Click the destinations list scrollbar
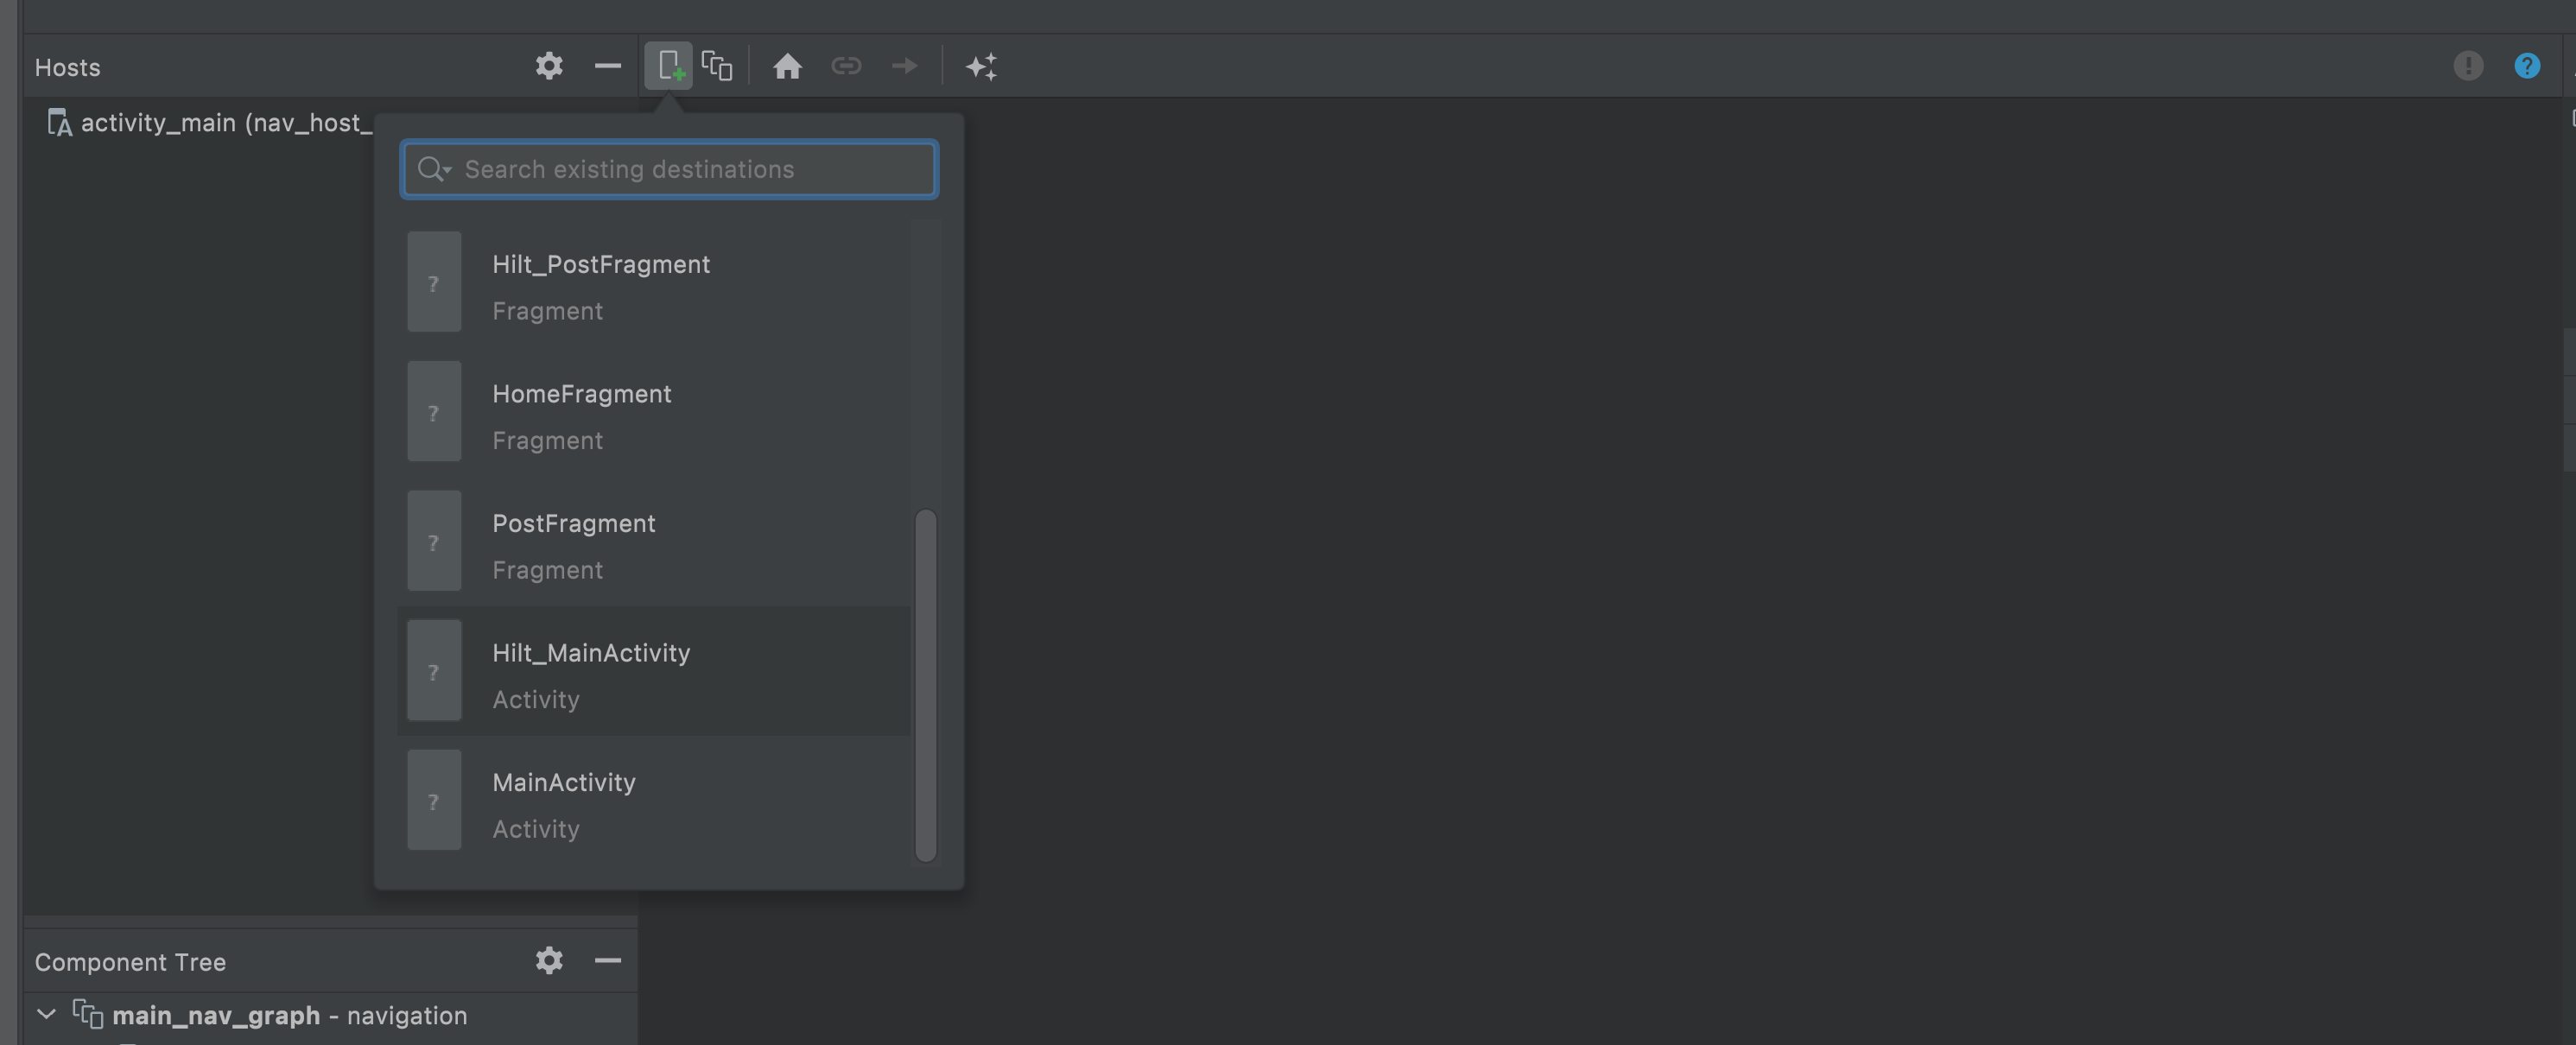Image resolution: width=2576 pixels, height=1045 pixels. click(926, 684)
